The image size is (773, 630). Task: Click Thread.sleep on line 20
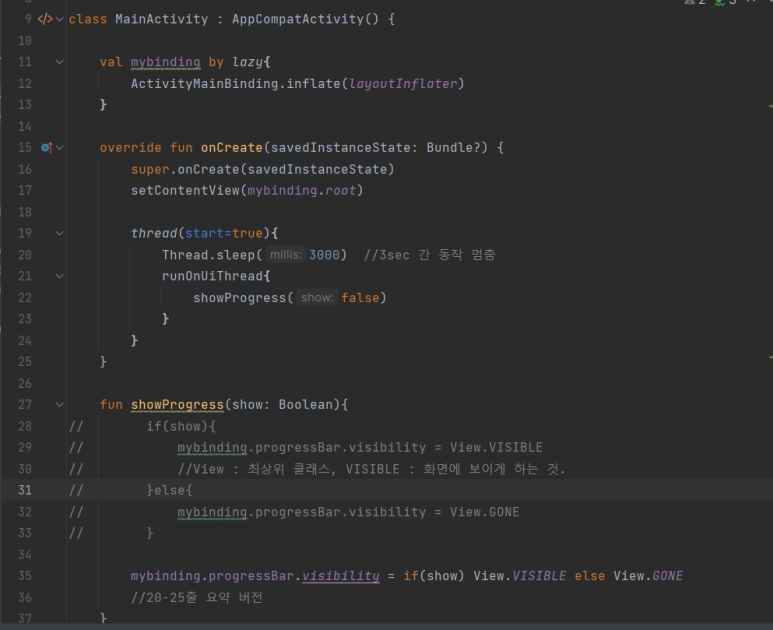pyautogui.click(x=209, y=255)
